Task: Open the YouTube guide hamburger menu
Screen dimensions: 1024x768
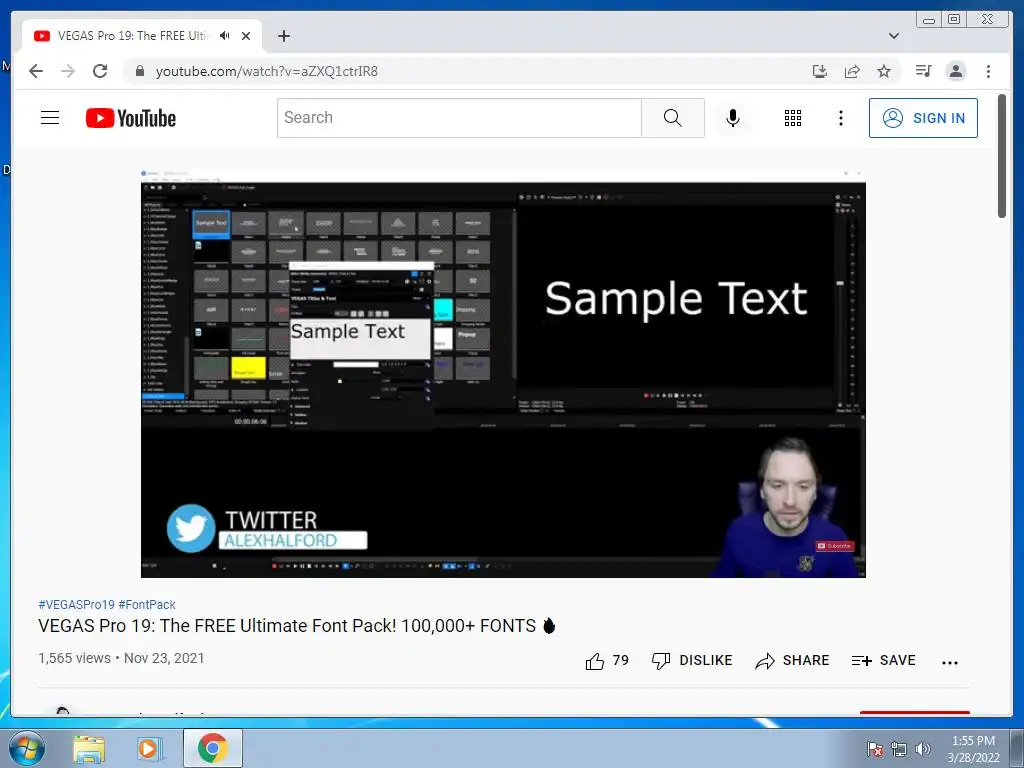Action: click(x=50, y=118)
